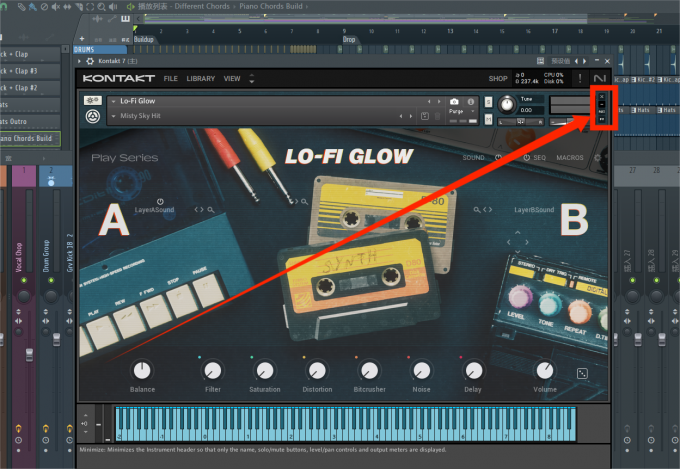
Task: Click the Kontakt header up/down expander arrows
Action: click(x=252, y=79)
